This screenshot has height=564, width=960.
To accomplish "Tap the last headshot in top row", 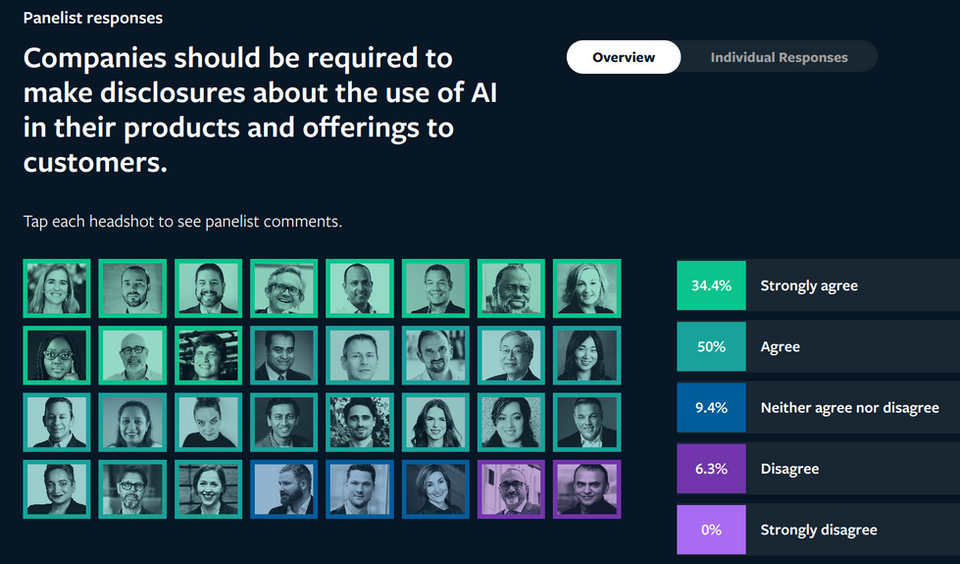I will [x=587, y=288].
